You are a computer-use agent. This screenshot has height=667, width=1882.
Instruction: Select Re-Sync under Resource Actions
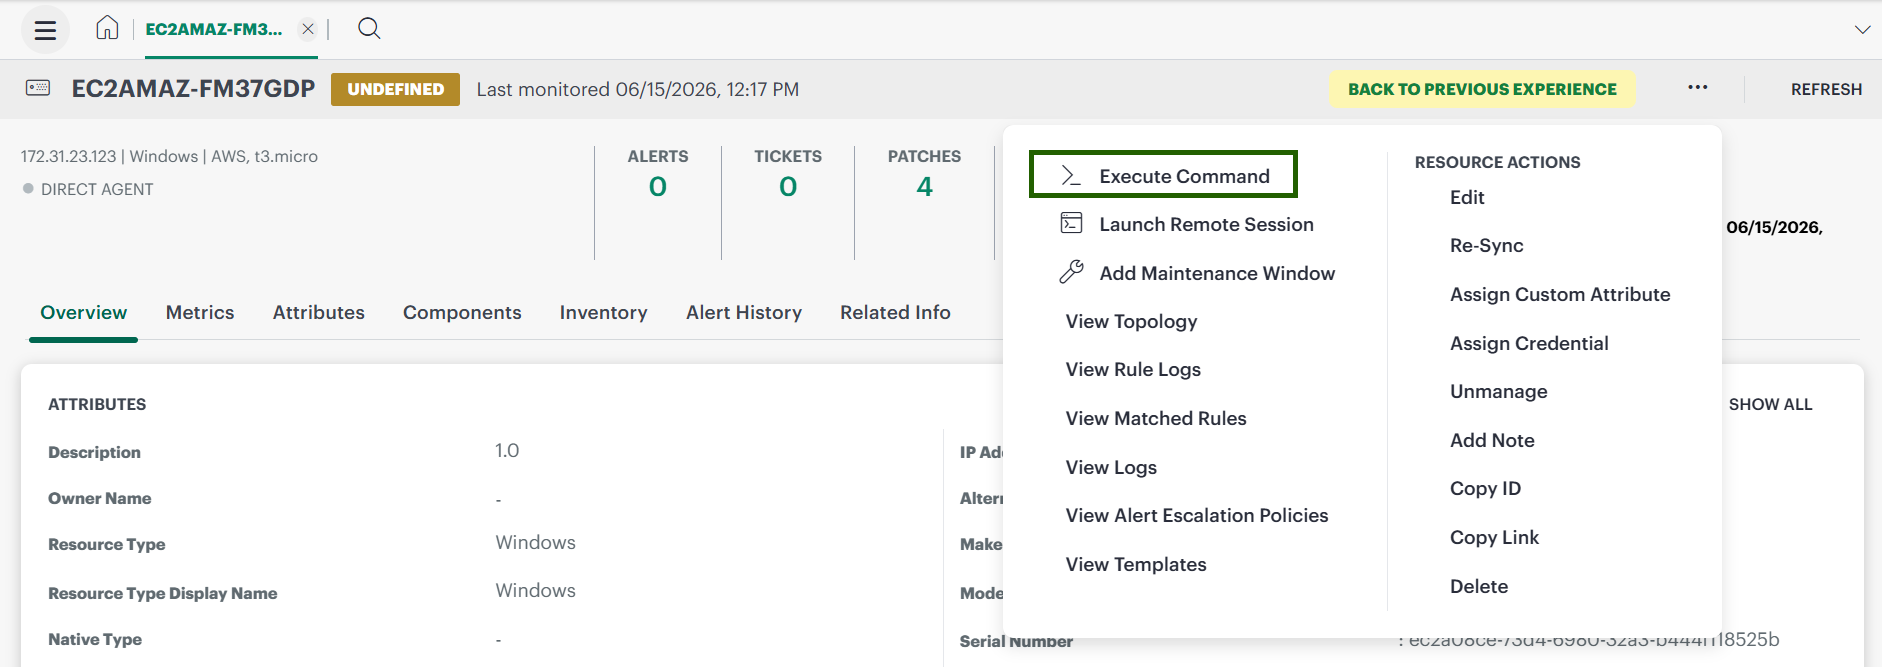(1487, 245)
